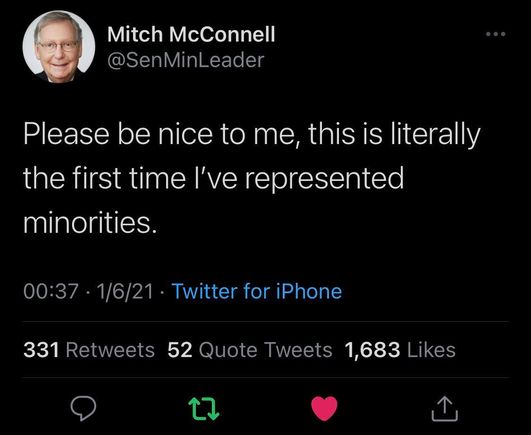Click the line "the first time I've represented"
Image resolution: width=531 pixels, height=435 pixels.
click(214, 179)
